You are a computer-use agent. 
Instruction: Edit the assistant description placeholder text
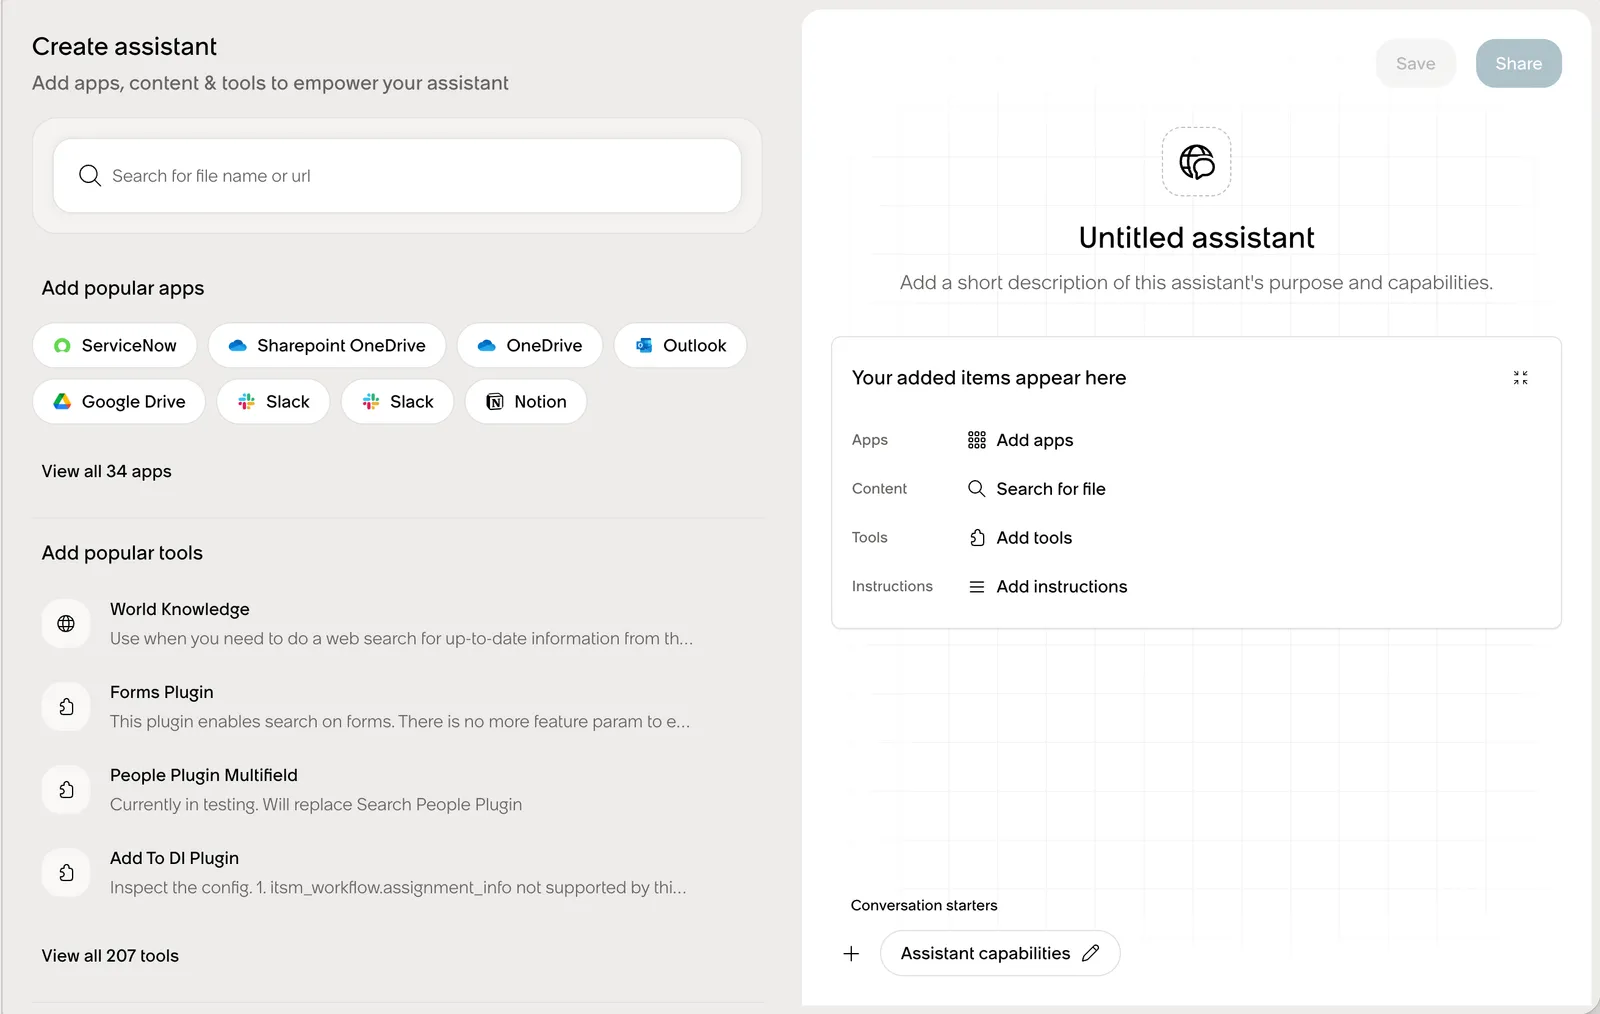(x=1196, y=283)
